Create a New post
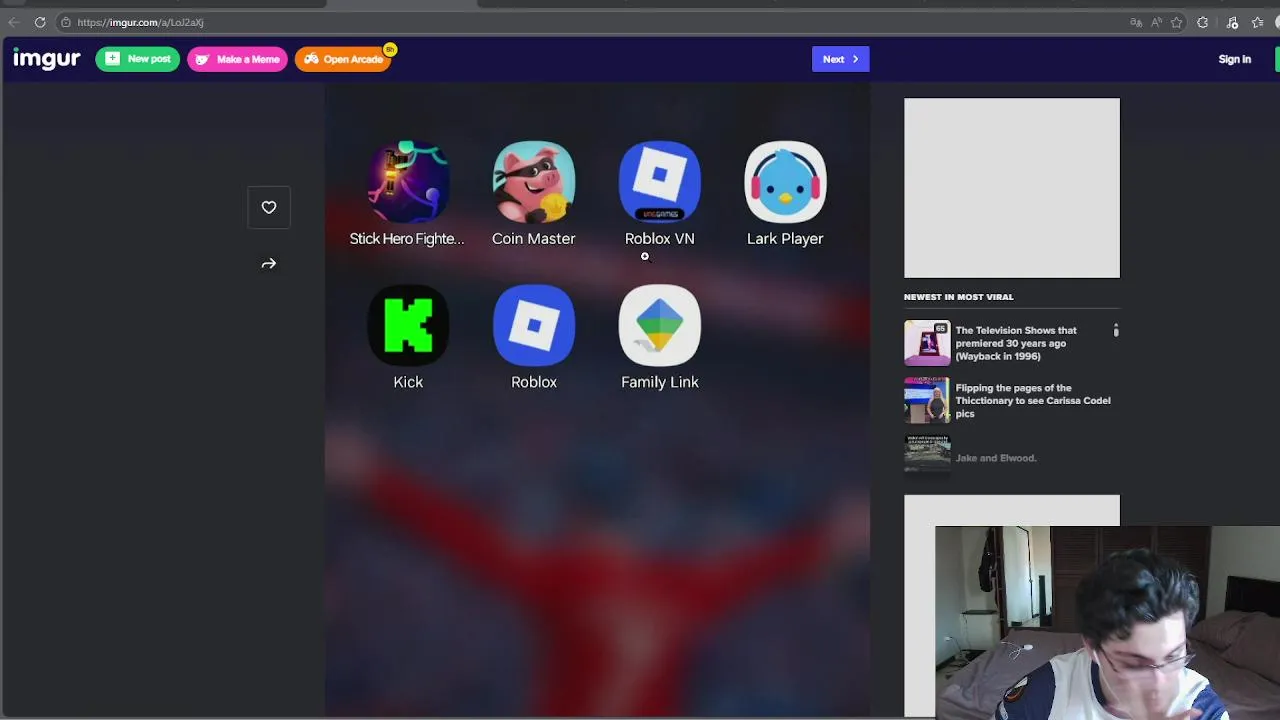This screenshot has height=720, width=1280. pyautogui.click(x=138, y=59)
